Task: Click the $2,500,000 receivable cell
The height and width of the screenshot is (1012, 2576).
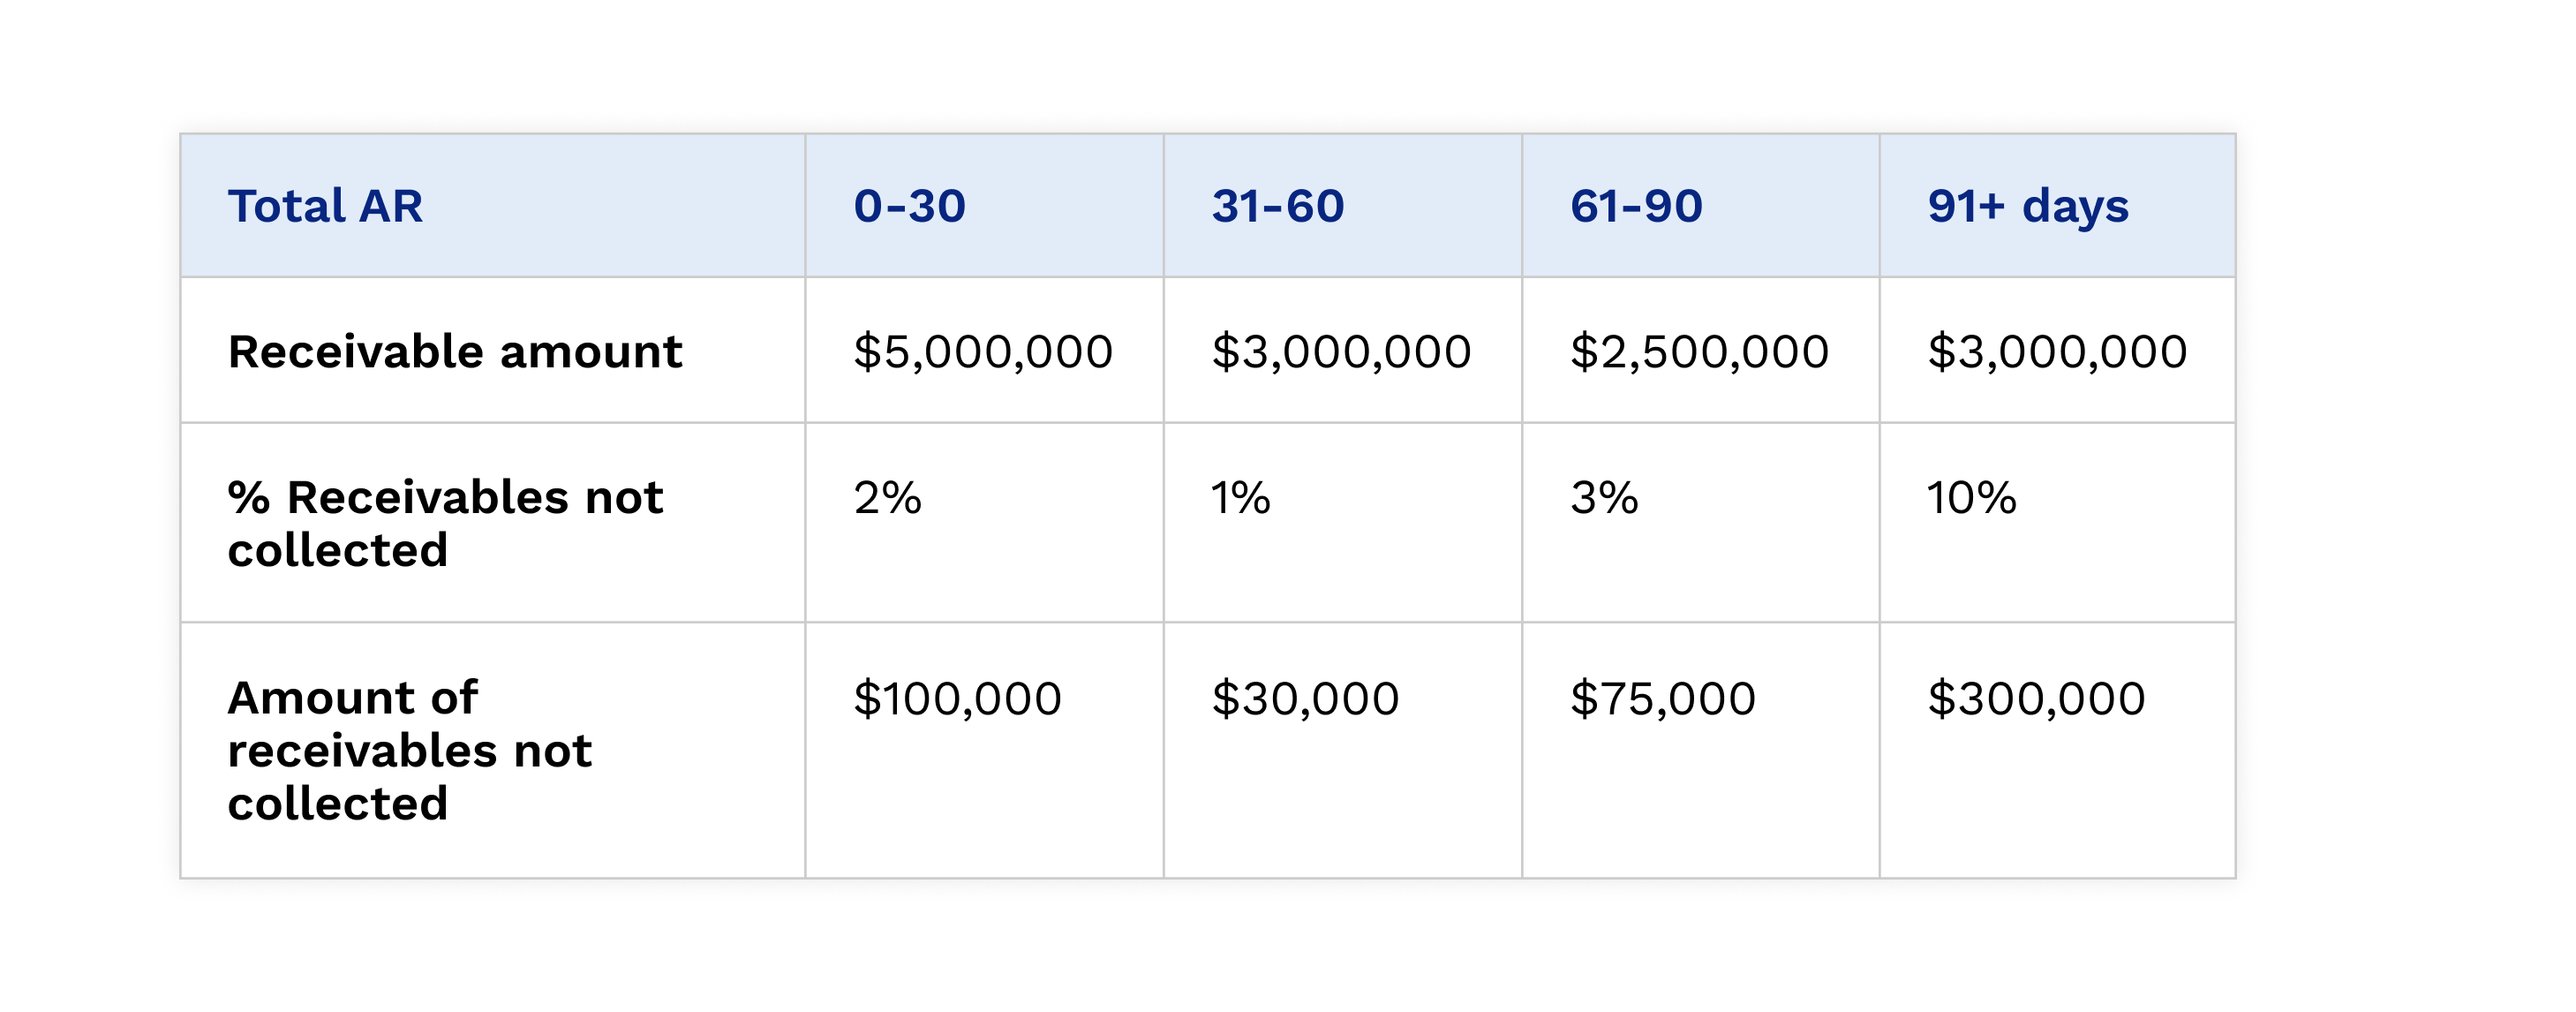Action: click(x=1700, y=350)
